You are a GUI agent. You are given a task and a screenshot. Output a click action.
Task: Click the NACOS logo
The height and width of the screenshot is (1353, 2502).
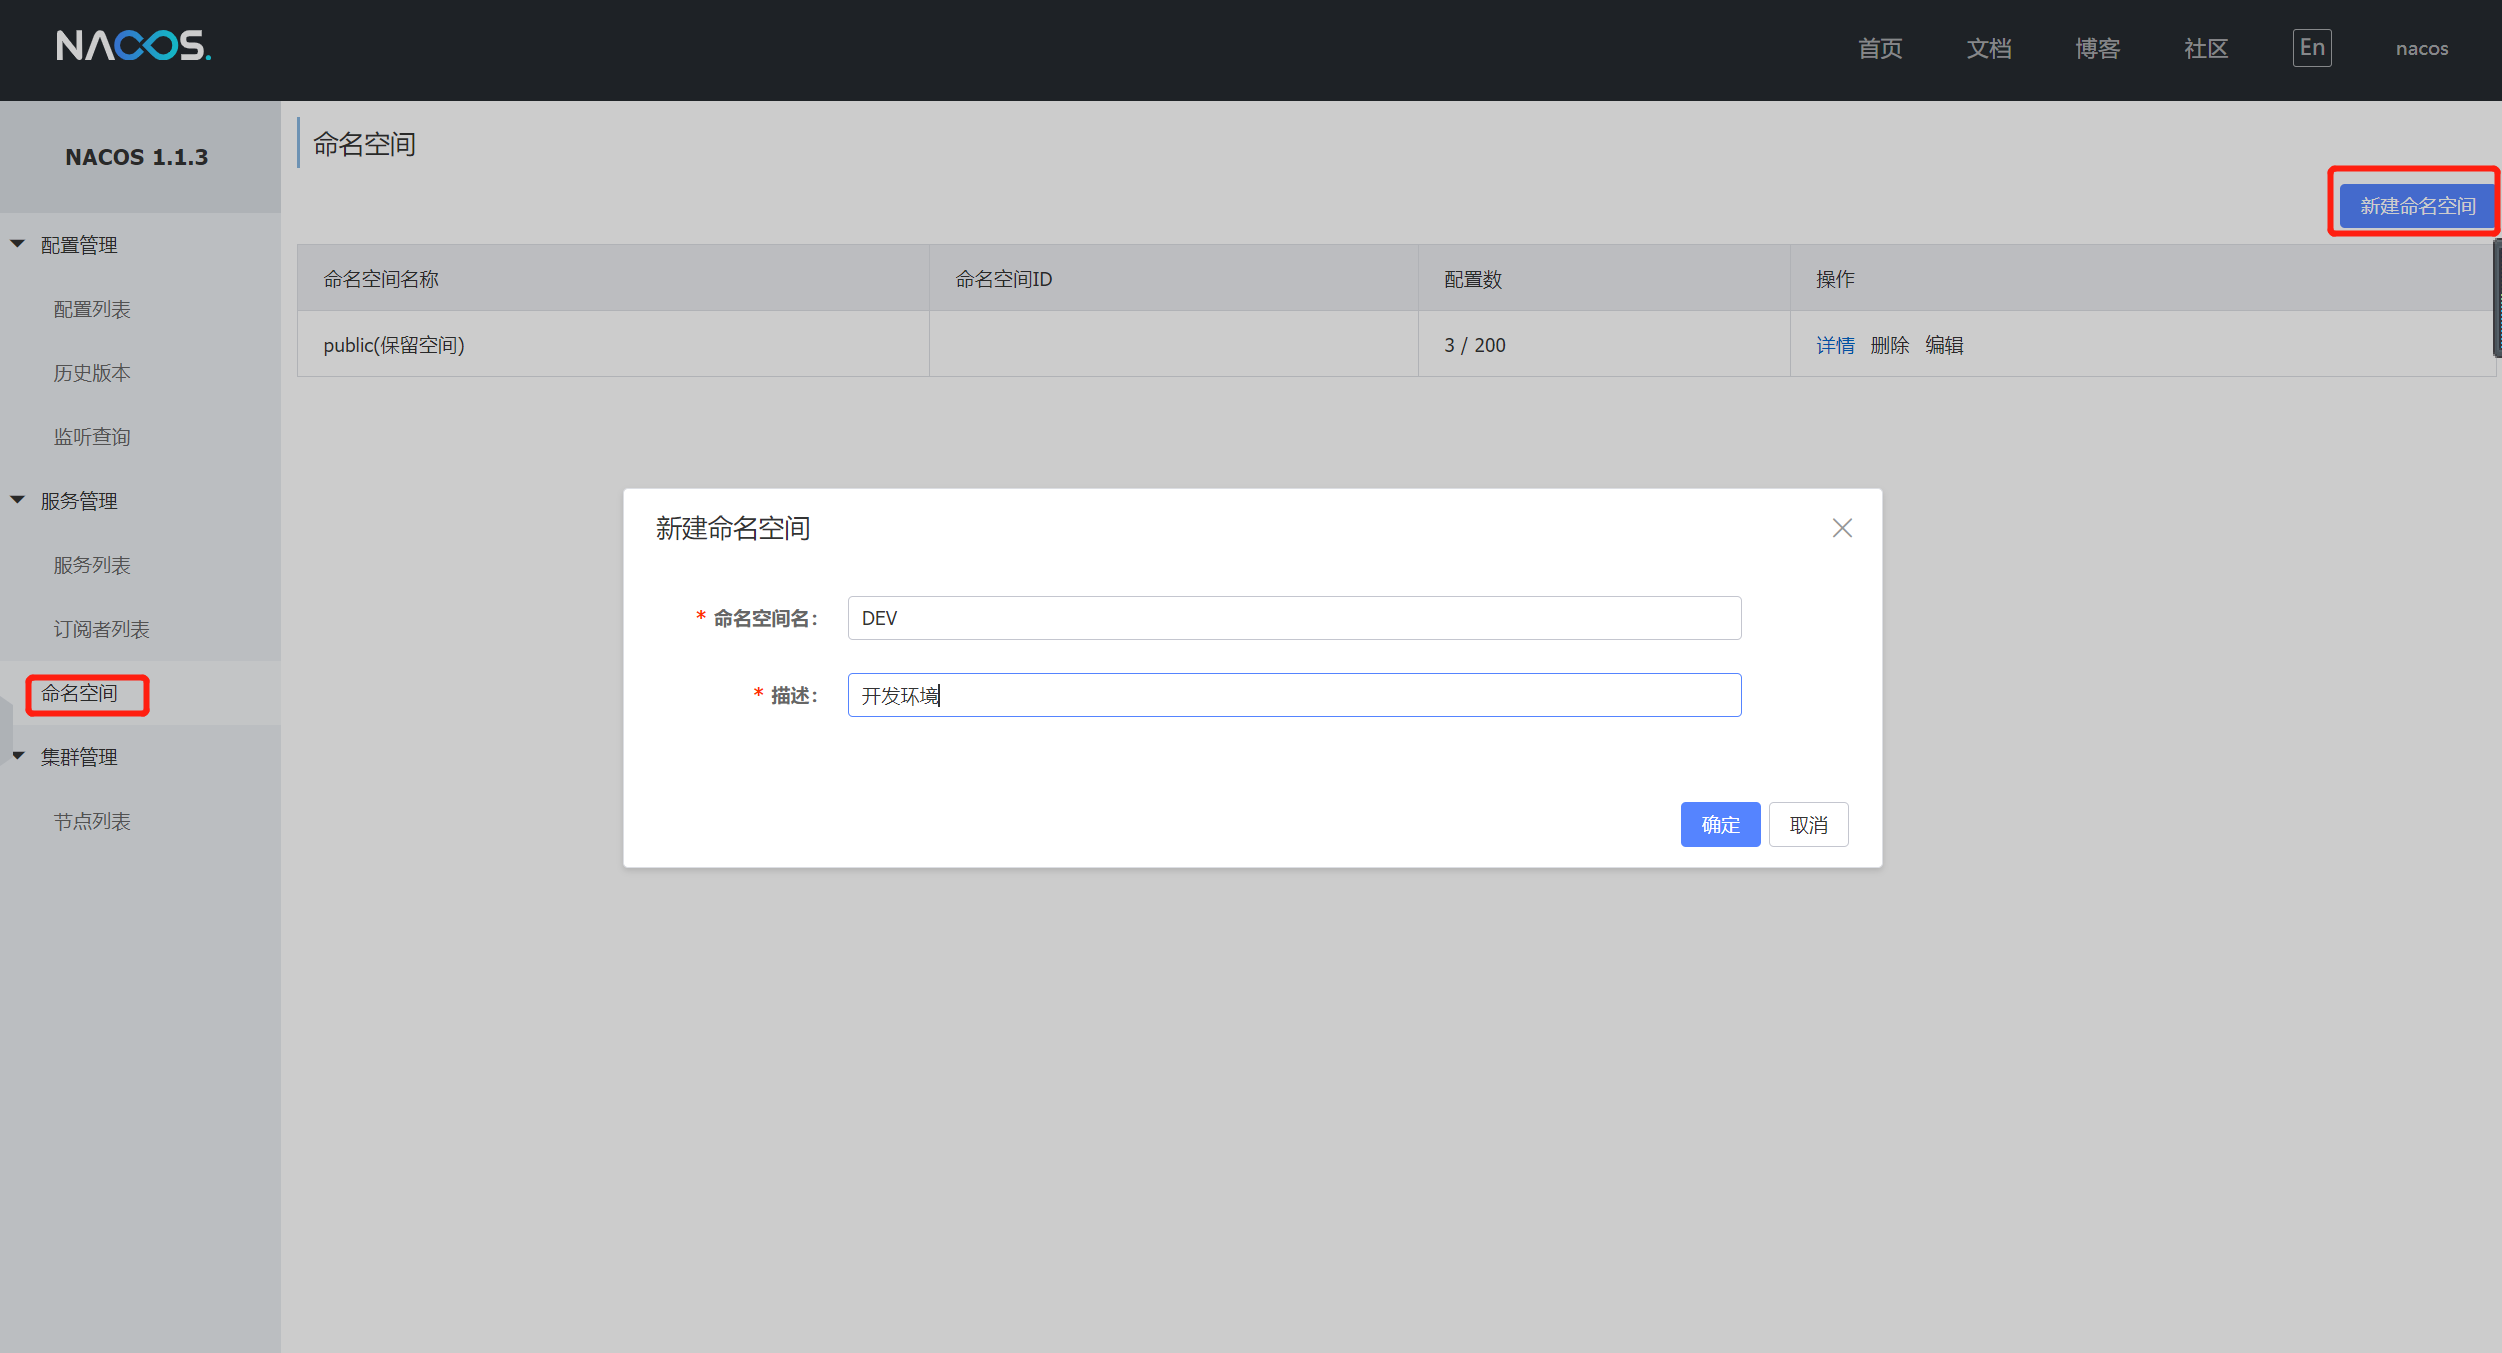pyautogui.click(x=133, y=46)
